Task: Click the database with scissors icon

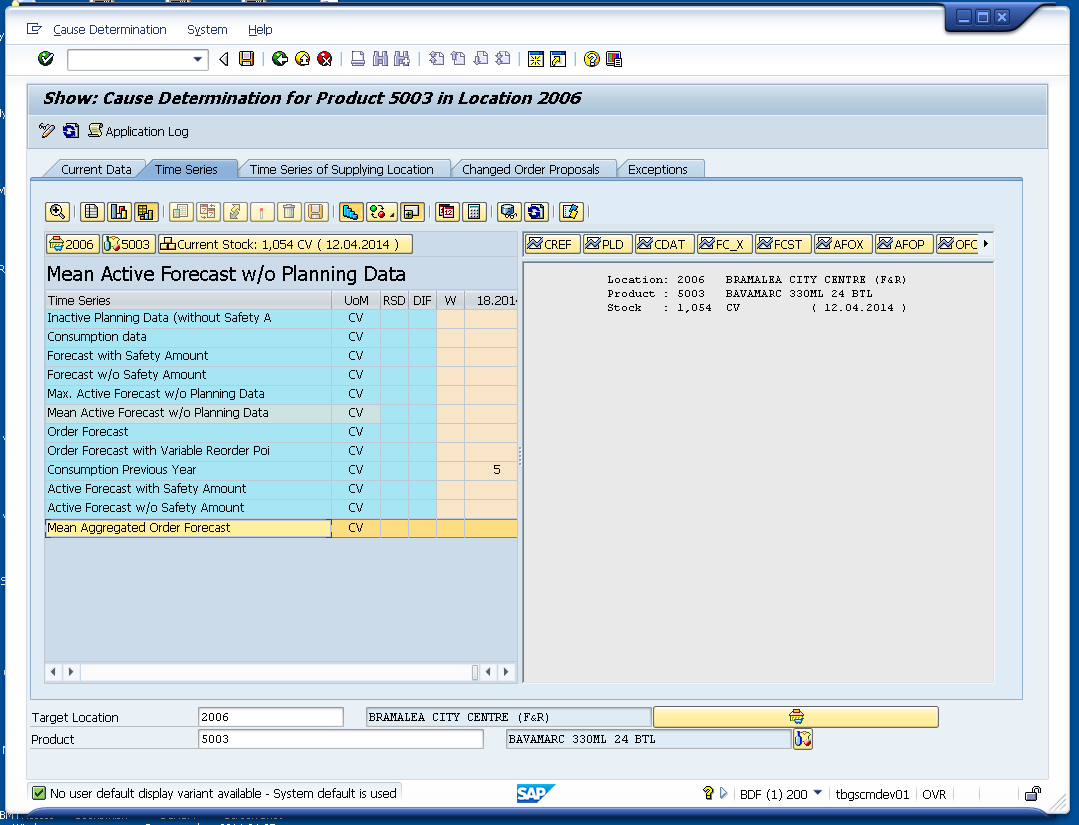Action: coord(509,212)
